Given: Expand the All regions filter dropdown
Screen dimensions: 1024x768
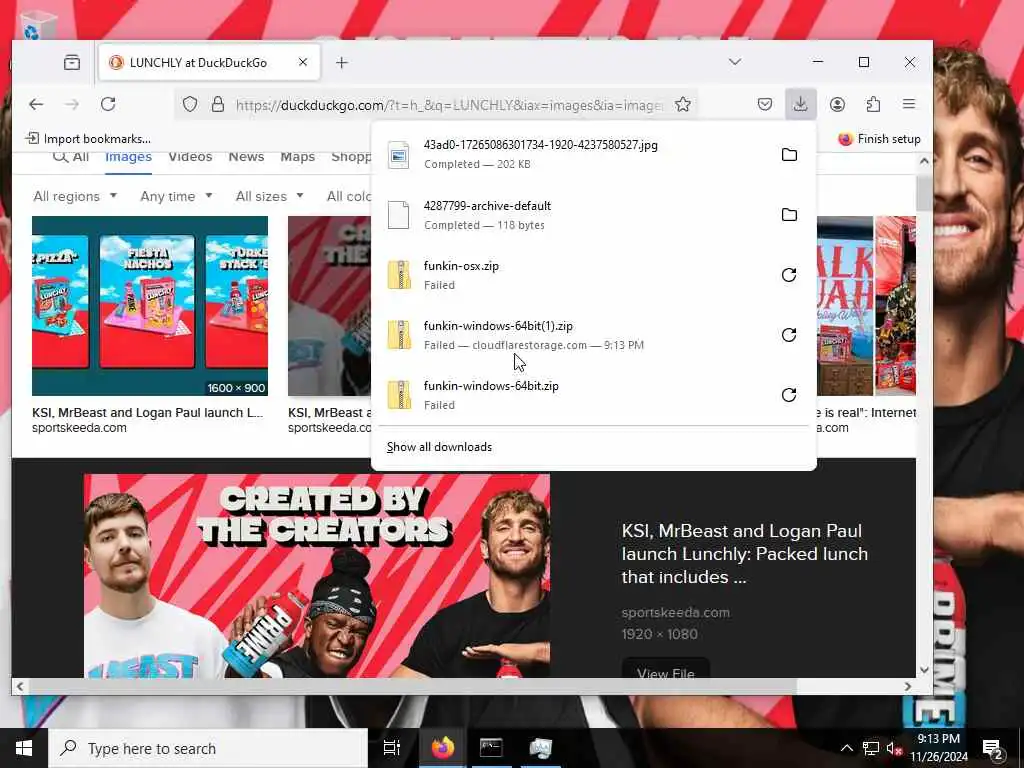Looking at the screenshot, I should (x=75, y=196).
